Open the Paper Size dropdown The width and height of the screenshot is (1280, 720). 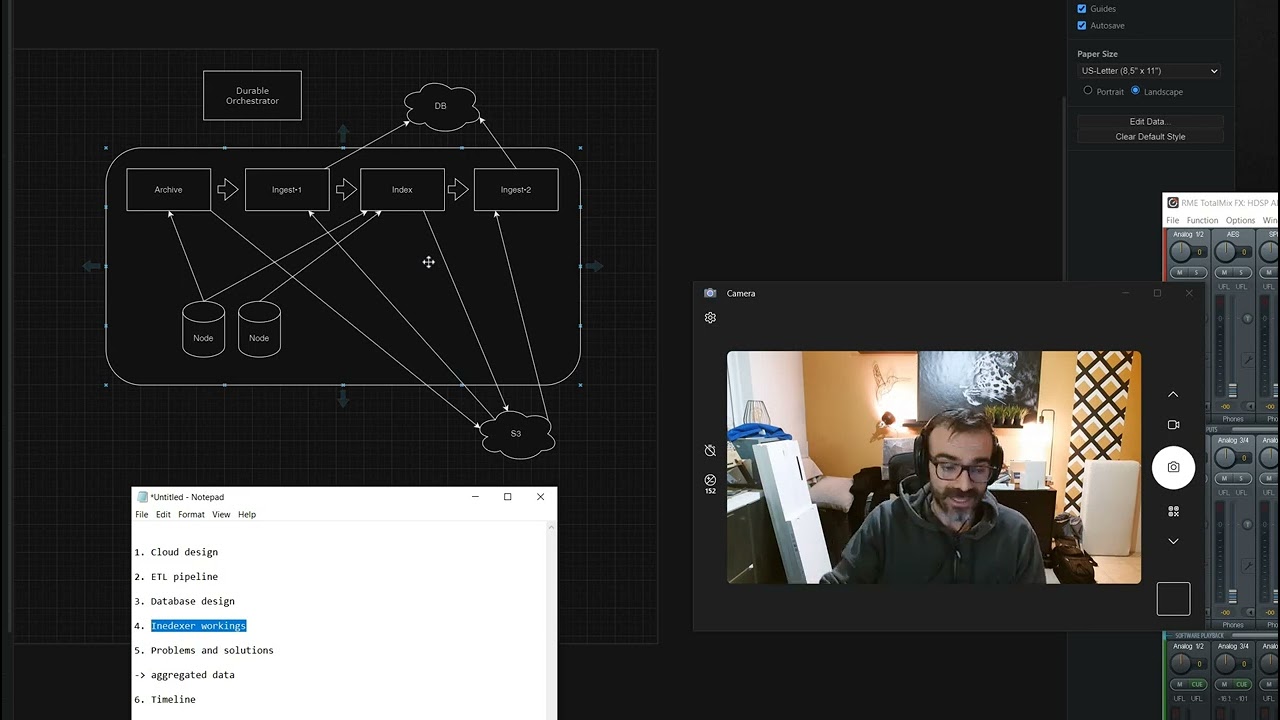(1149, 71)
